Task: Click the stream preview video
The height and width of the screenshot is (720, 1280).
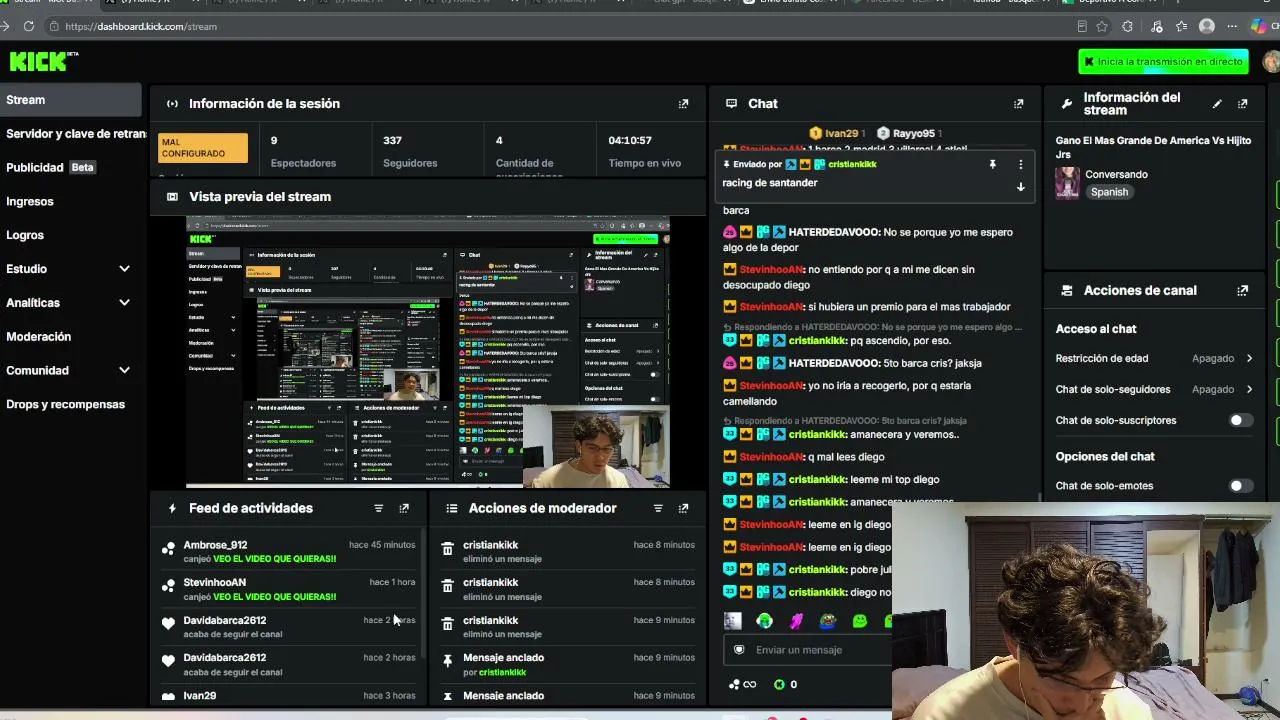Action: pyautogui.click(x=428, y=352)
